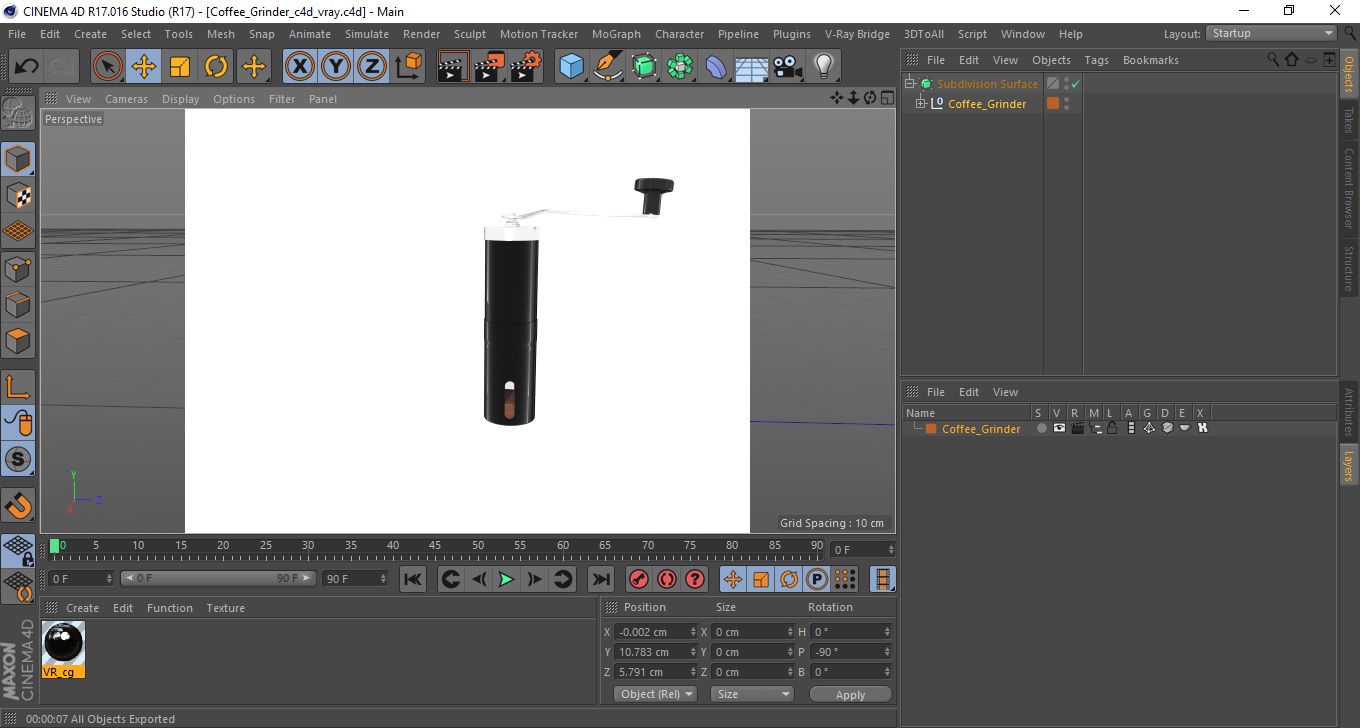Activate the Rotate tool
The height and width of the screenshot is (728, 1360).
pos(216,67)
